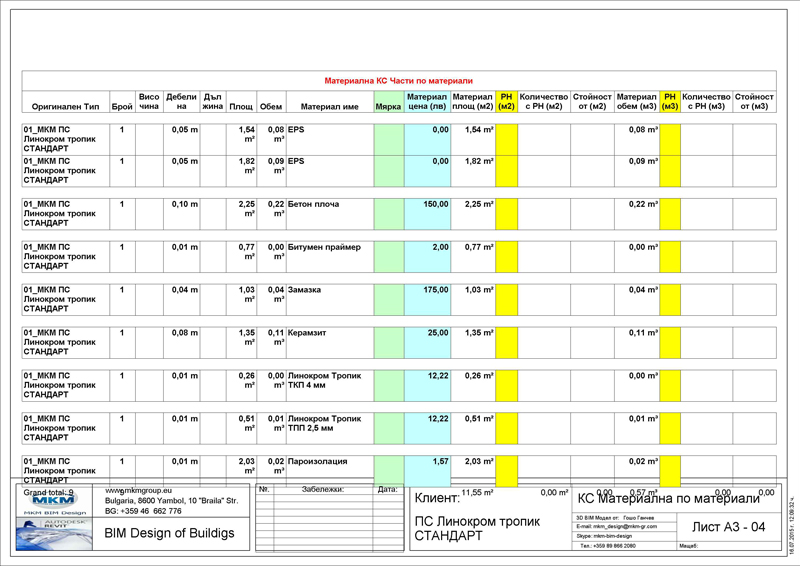Viewport: 800px width, 566px height.
Task: Click the 'BIM Design of Buildigs' text
Action: 169,533
